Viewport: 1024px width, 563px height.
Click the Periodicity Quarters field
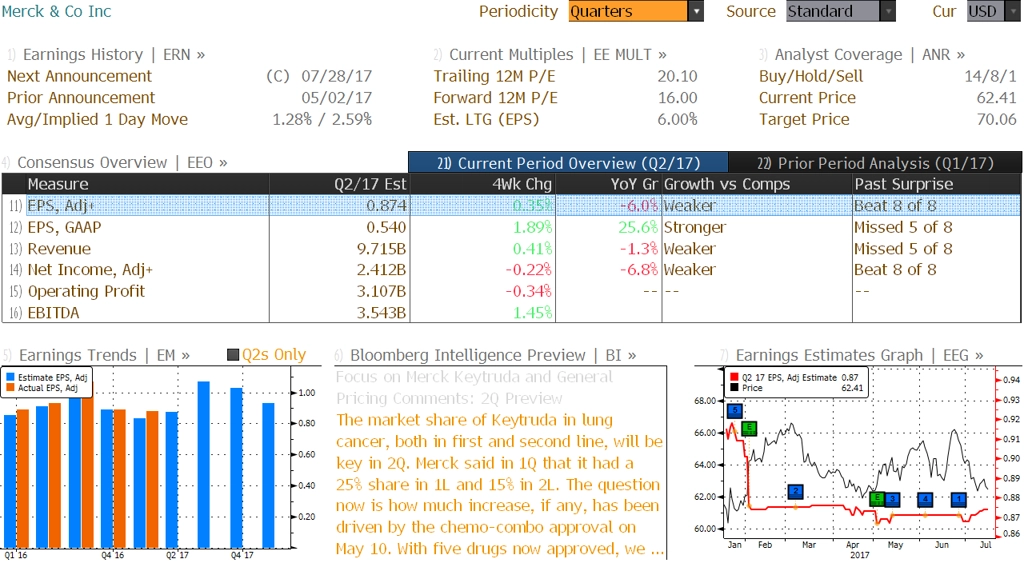tap(628, 11)
